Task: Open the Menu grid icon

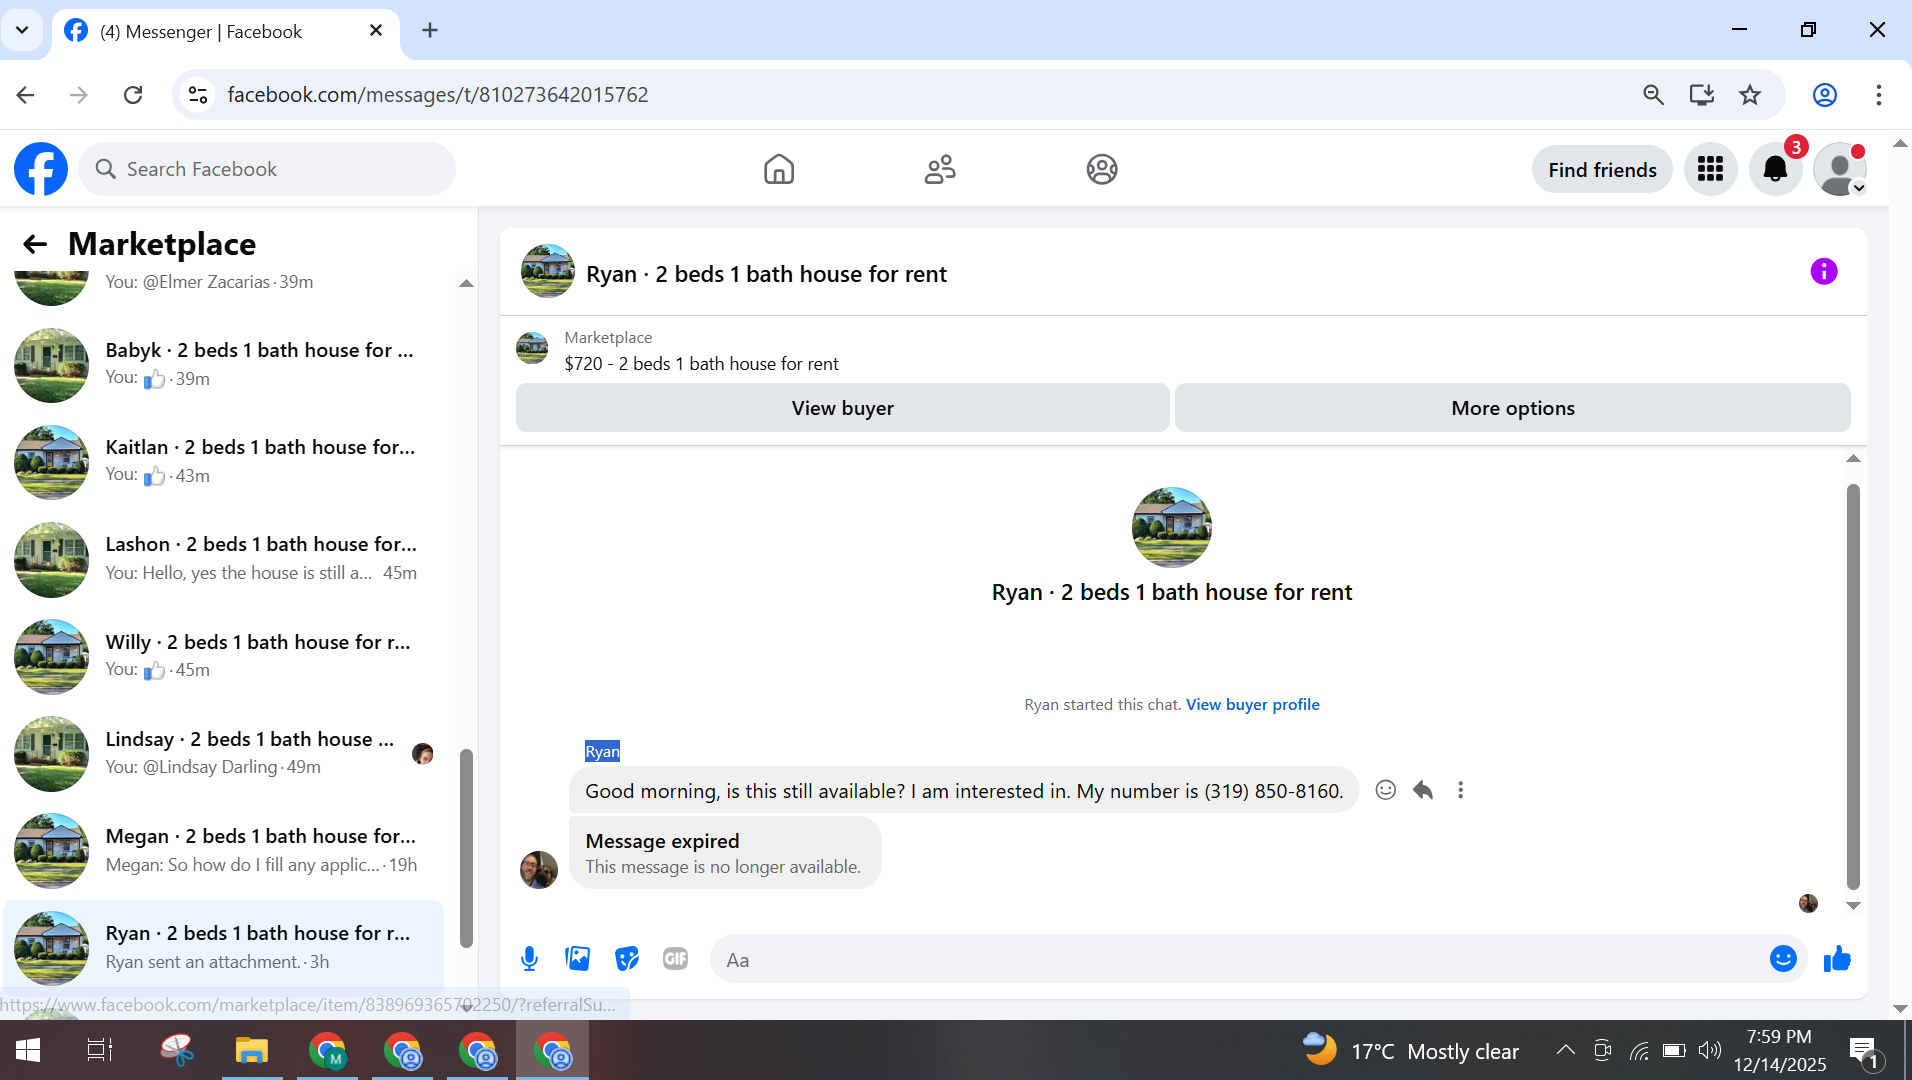Action: pyautogui.click(x=1710, y=169)
